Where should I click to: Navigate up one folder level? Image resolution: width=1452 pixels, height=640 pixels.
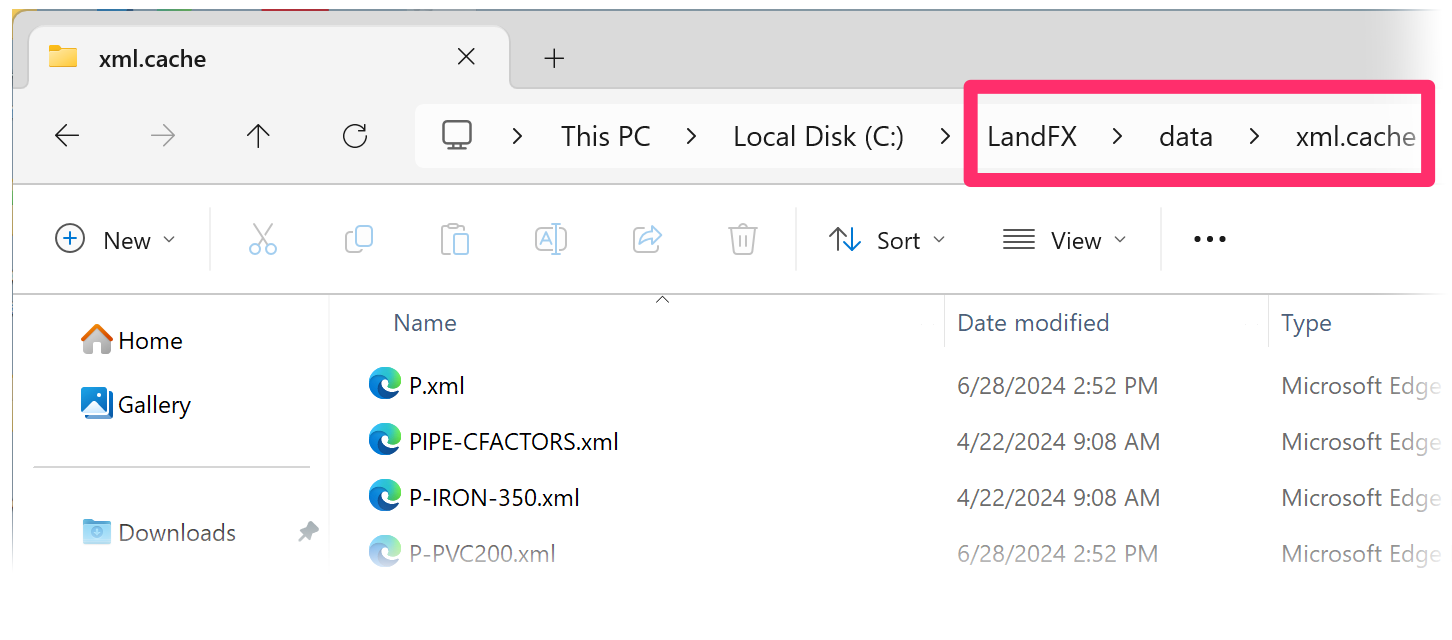(259, 136)
